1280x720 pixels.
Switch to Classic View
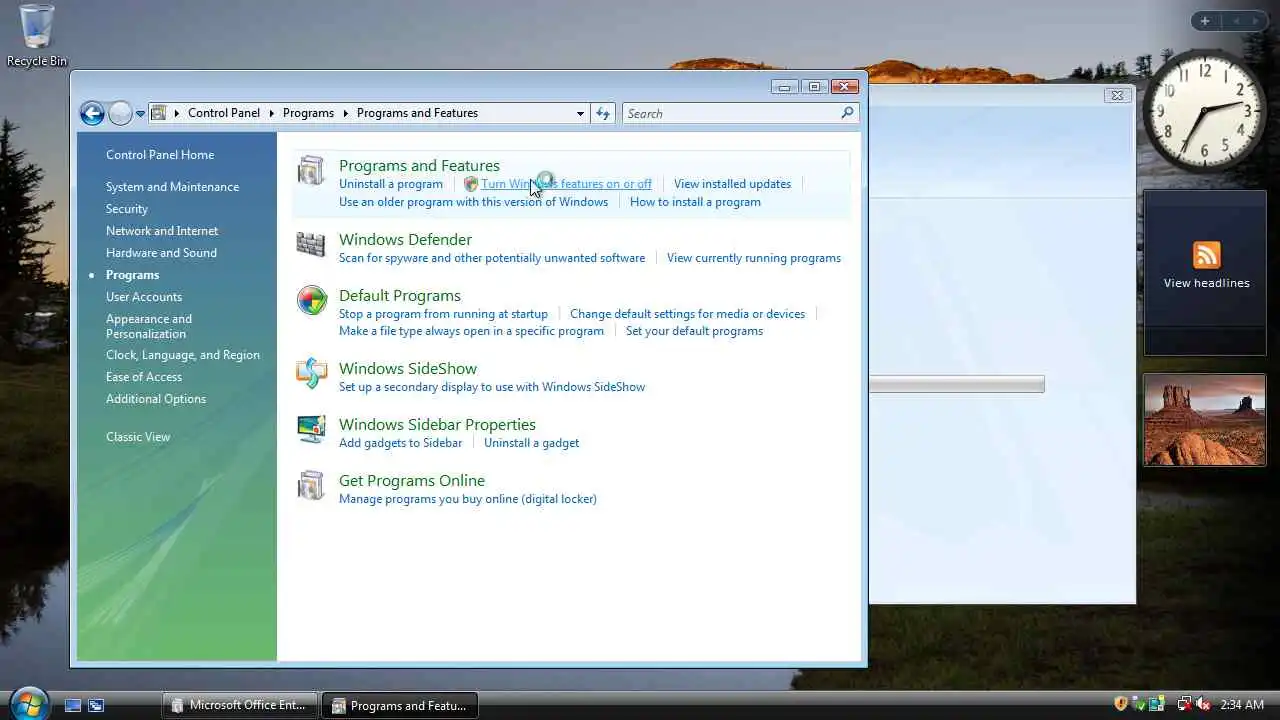click(138, 437)
